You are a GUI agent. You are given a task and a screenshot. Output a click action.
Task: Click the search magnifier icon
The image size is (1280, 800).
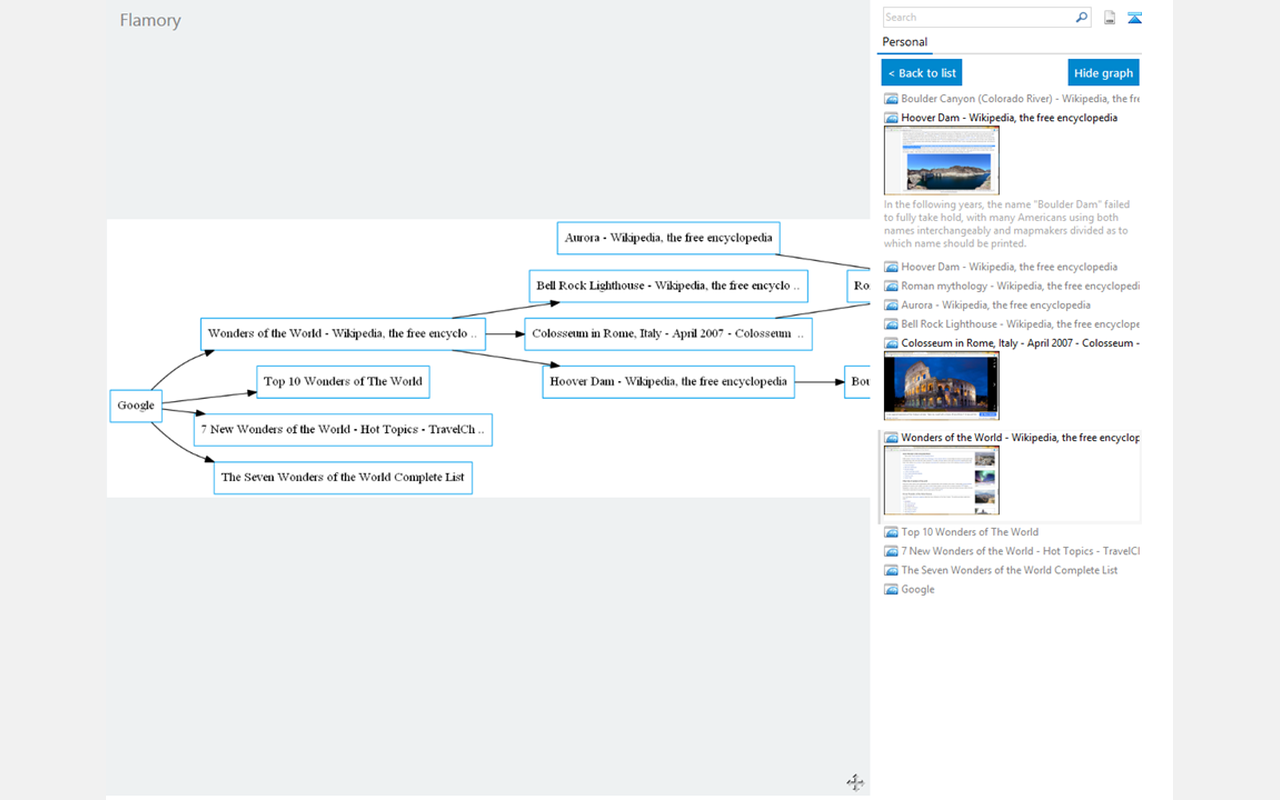coord(1081,17)
